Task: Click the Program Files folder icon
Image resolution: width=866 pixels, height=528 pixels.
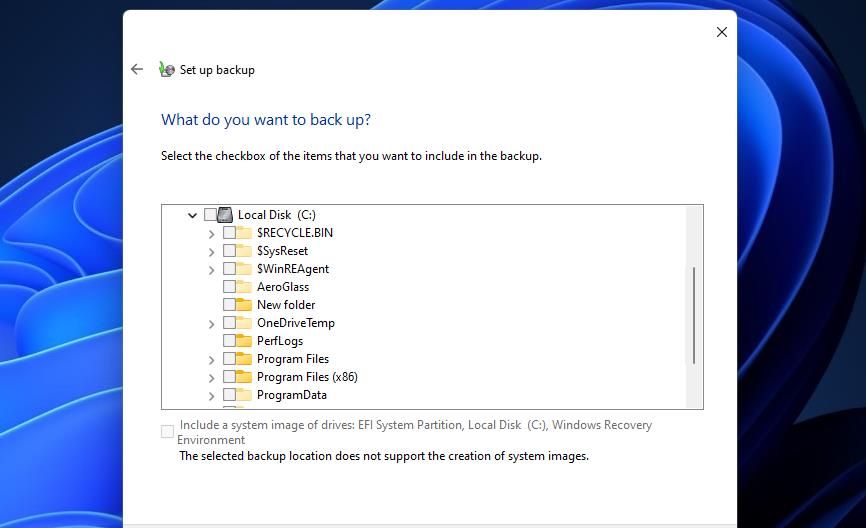Action: pos(244,359)
